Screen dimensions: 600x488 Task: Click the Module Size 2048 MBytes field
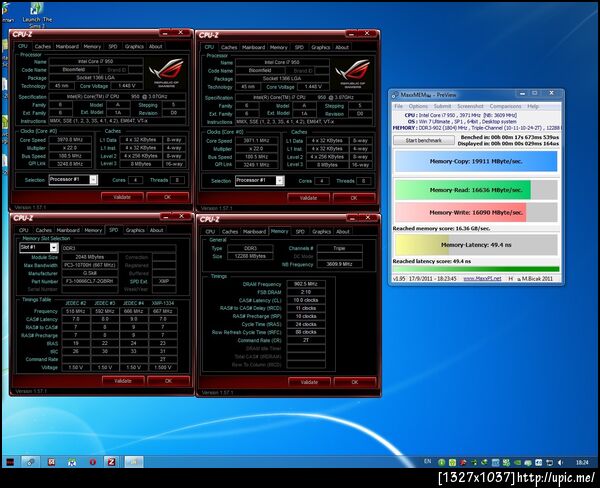[90, 257]
